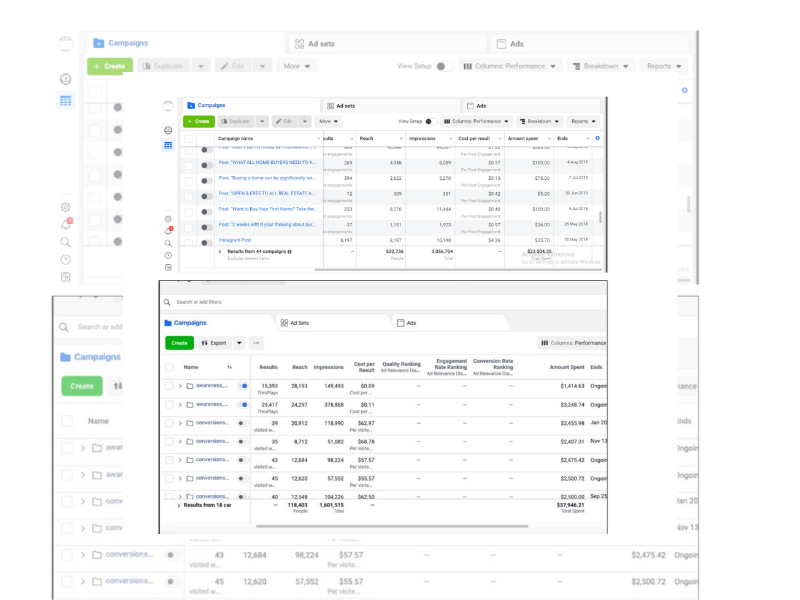This screenshot has width=800, height=600.
Task: Click the Export button
Action: [214, 343]
